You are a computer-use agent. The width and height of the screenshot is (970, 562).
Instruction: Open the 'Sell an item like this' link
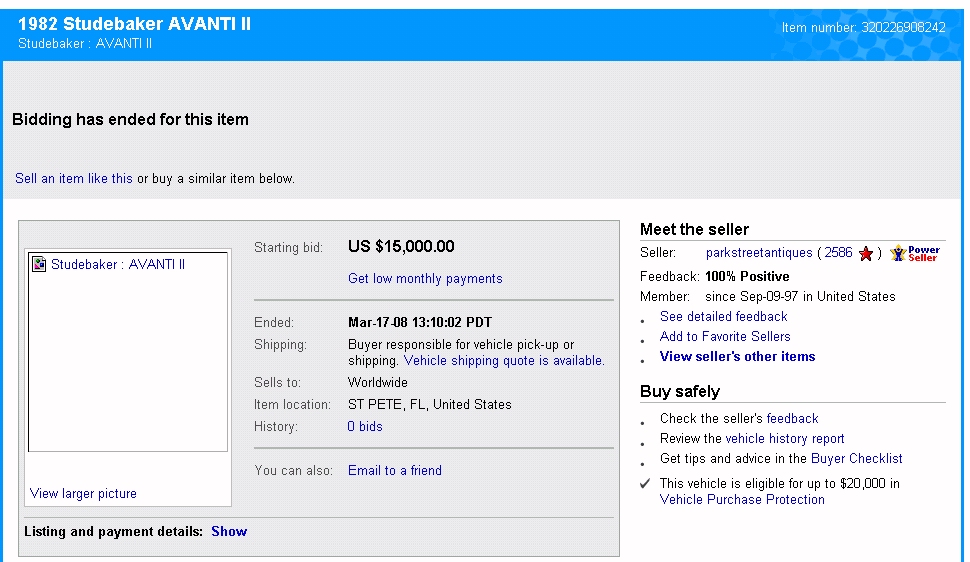pyautogui.click(x=74, y=179)
